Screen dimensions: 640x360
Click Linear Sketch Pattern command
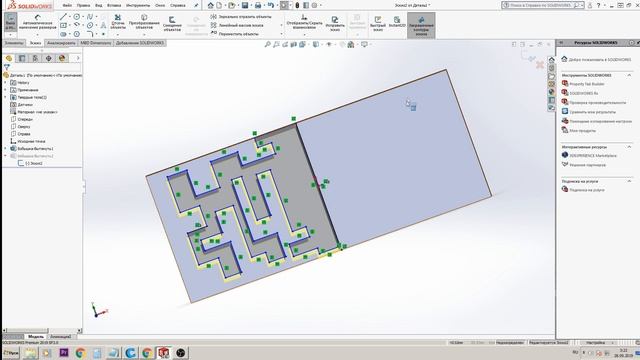[237, 25]
